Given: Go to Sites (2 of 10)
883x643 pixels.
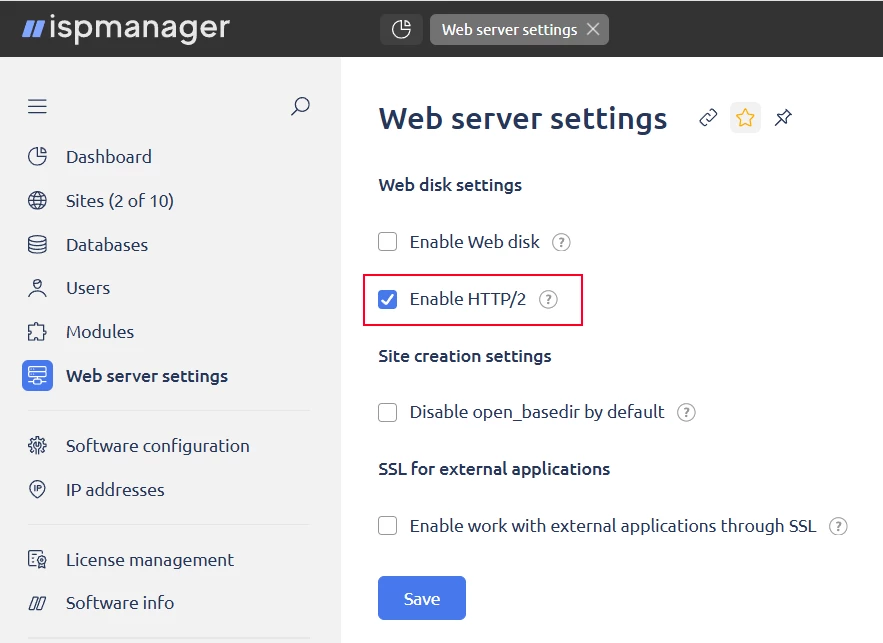Looking at the screenshot, I should (x=119, y=201).
